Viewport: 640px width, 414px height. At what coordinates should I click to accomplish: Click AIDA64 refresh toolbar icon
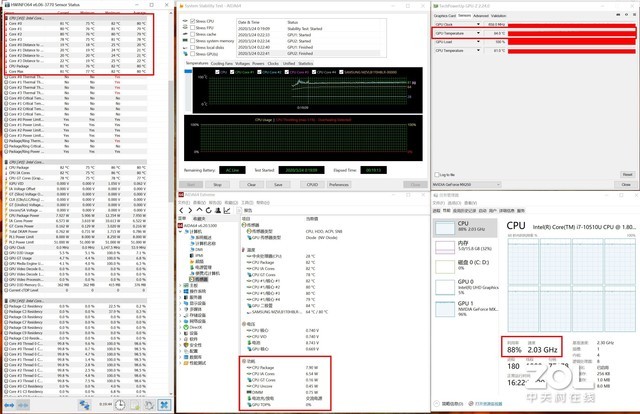pyautogui.click(x=209, y=210)
